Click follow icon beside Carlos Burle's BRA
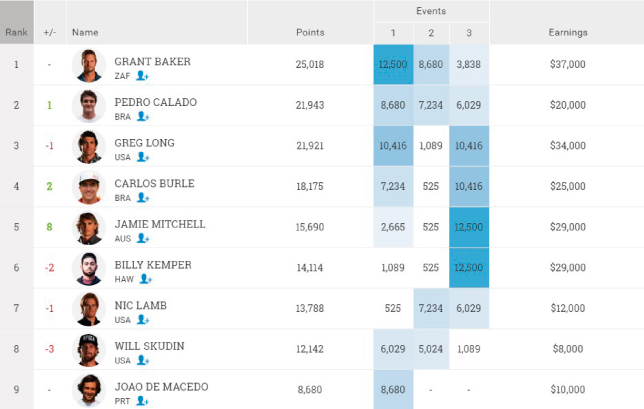 tap(143, 198)
